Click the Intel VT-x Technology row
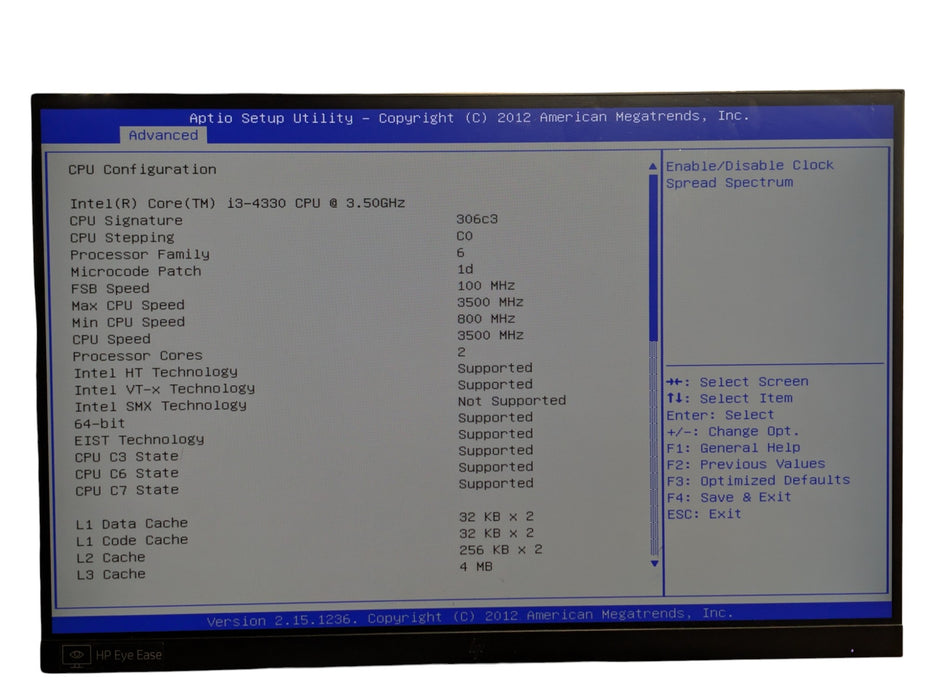The image size is (930, 700). click(x=303, y=387)
